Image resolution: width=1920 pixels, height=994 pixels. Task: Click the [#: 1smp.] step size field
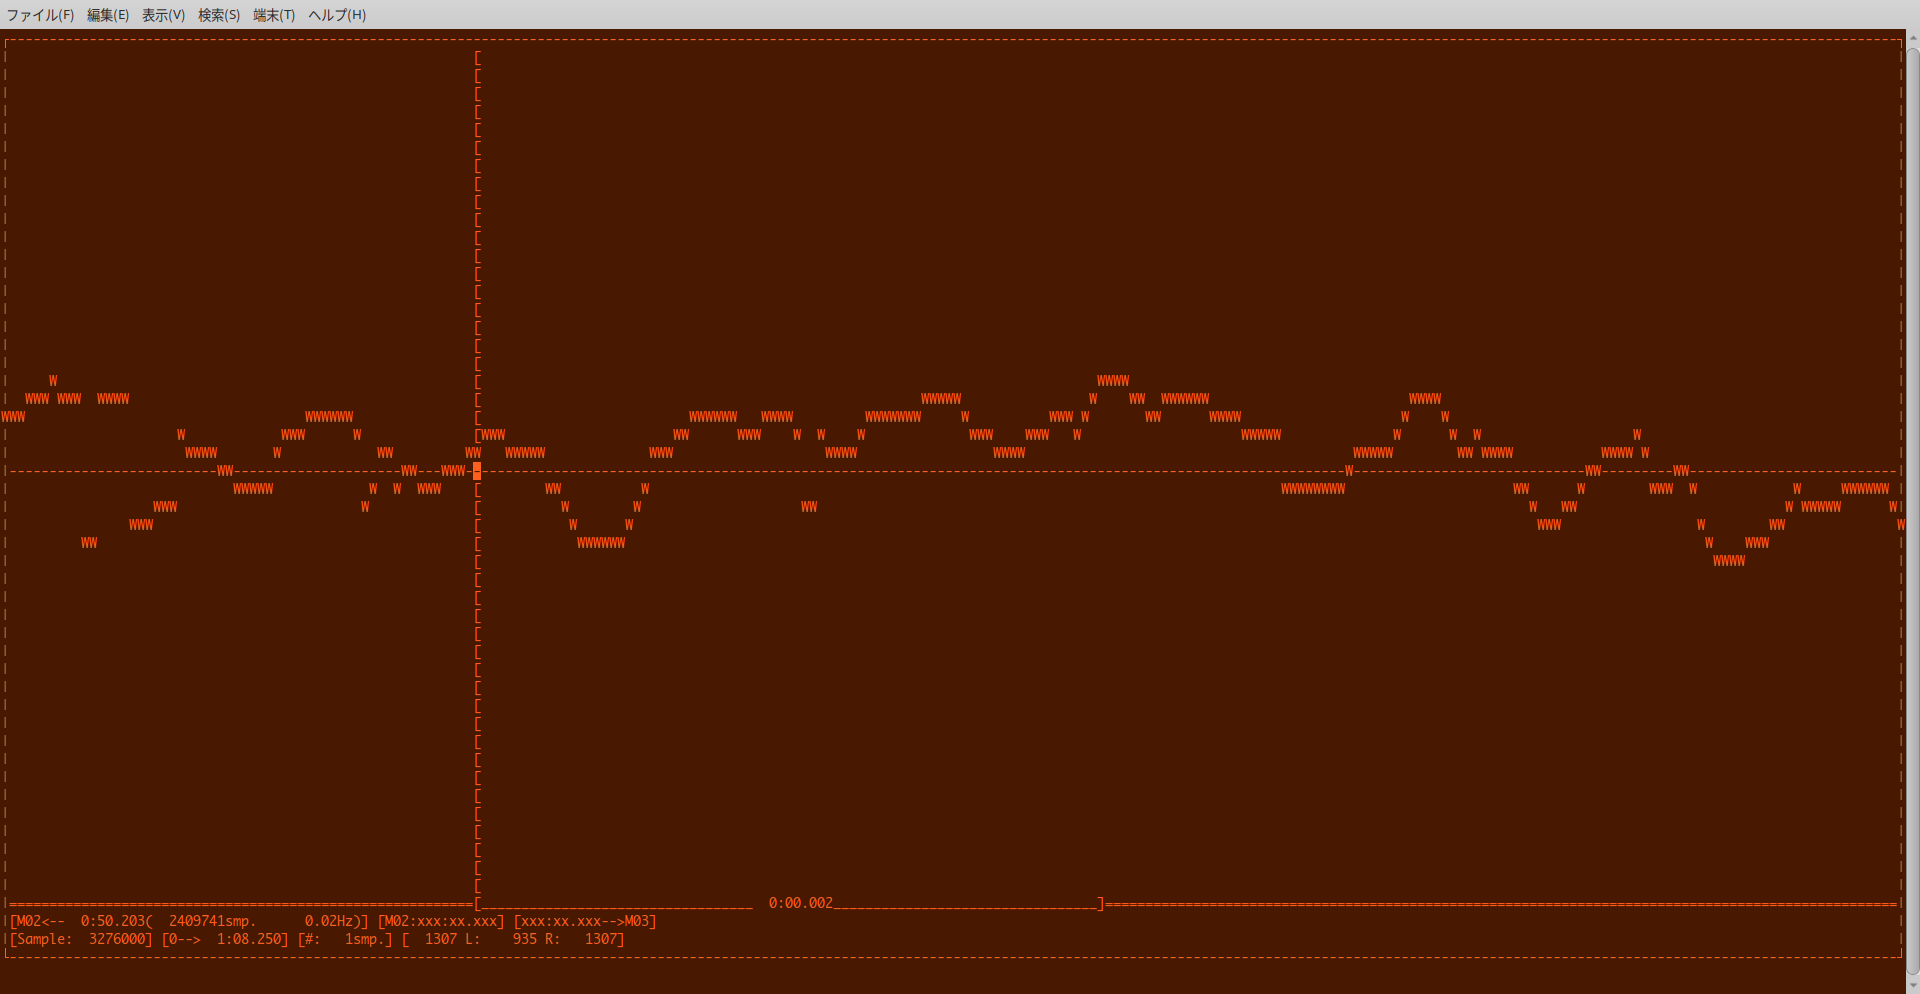[x=345, y=939]
